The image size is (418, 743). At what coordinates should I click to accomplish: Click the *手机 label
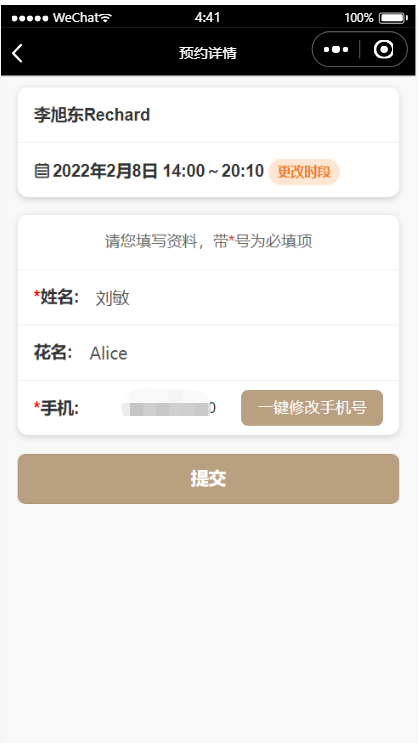[x=56, y=408]
